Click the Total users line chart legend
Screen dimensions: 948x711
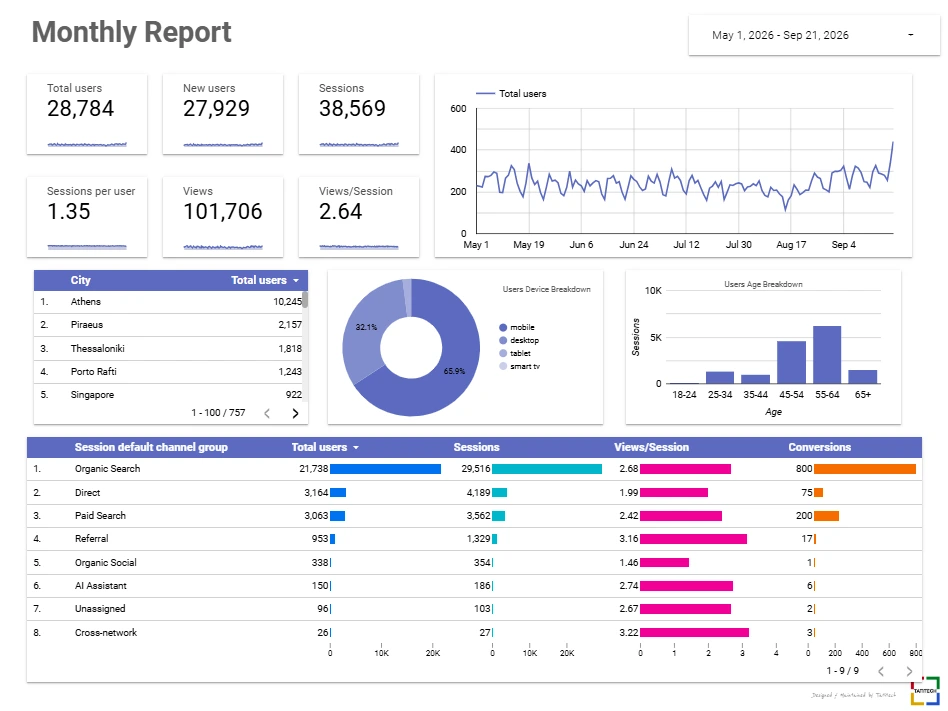511,94
